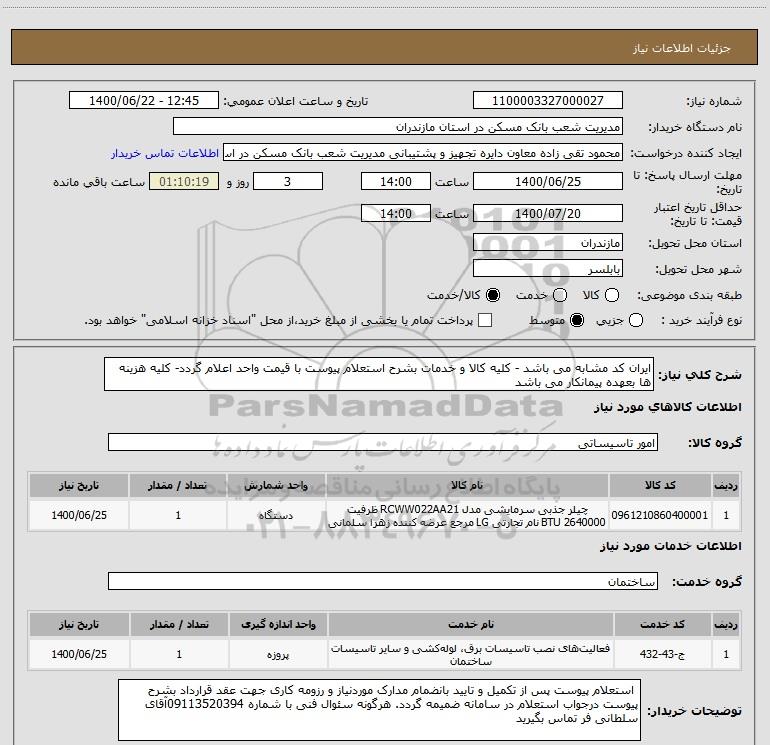Screen dimensions: 770x745
Task: Click the response deadline date 1400/06/25 field
Action: click(548, 181)
